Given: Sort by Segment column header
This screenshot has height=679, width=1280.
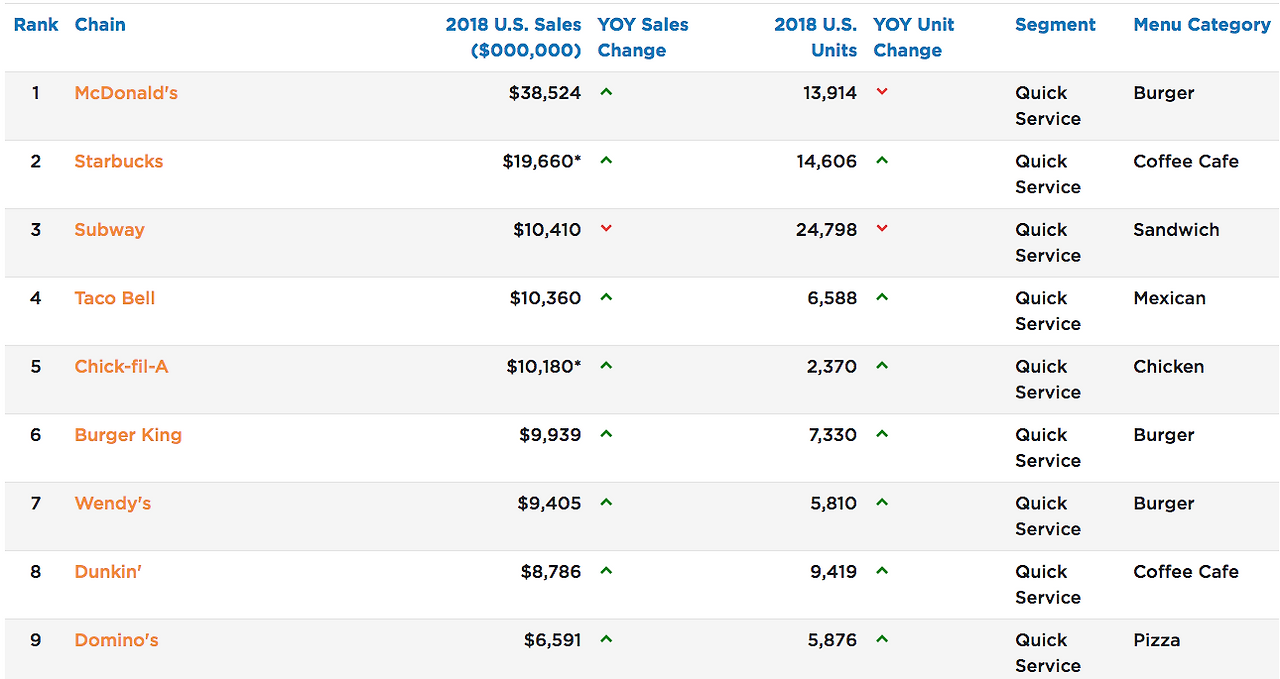Looking at the screenshot, I should (1055, 25).
